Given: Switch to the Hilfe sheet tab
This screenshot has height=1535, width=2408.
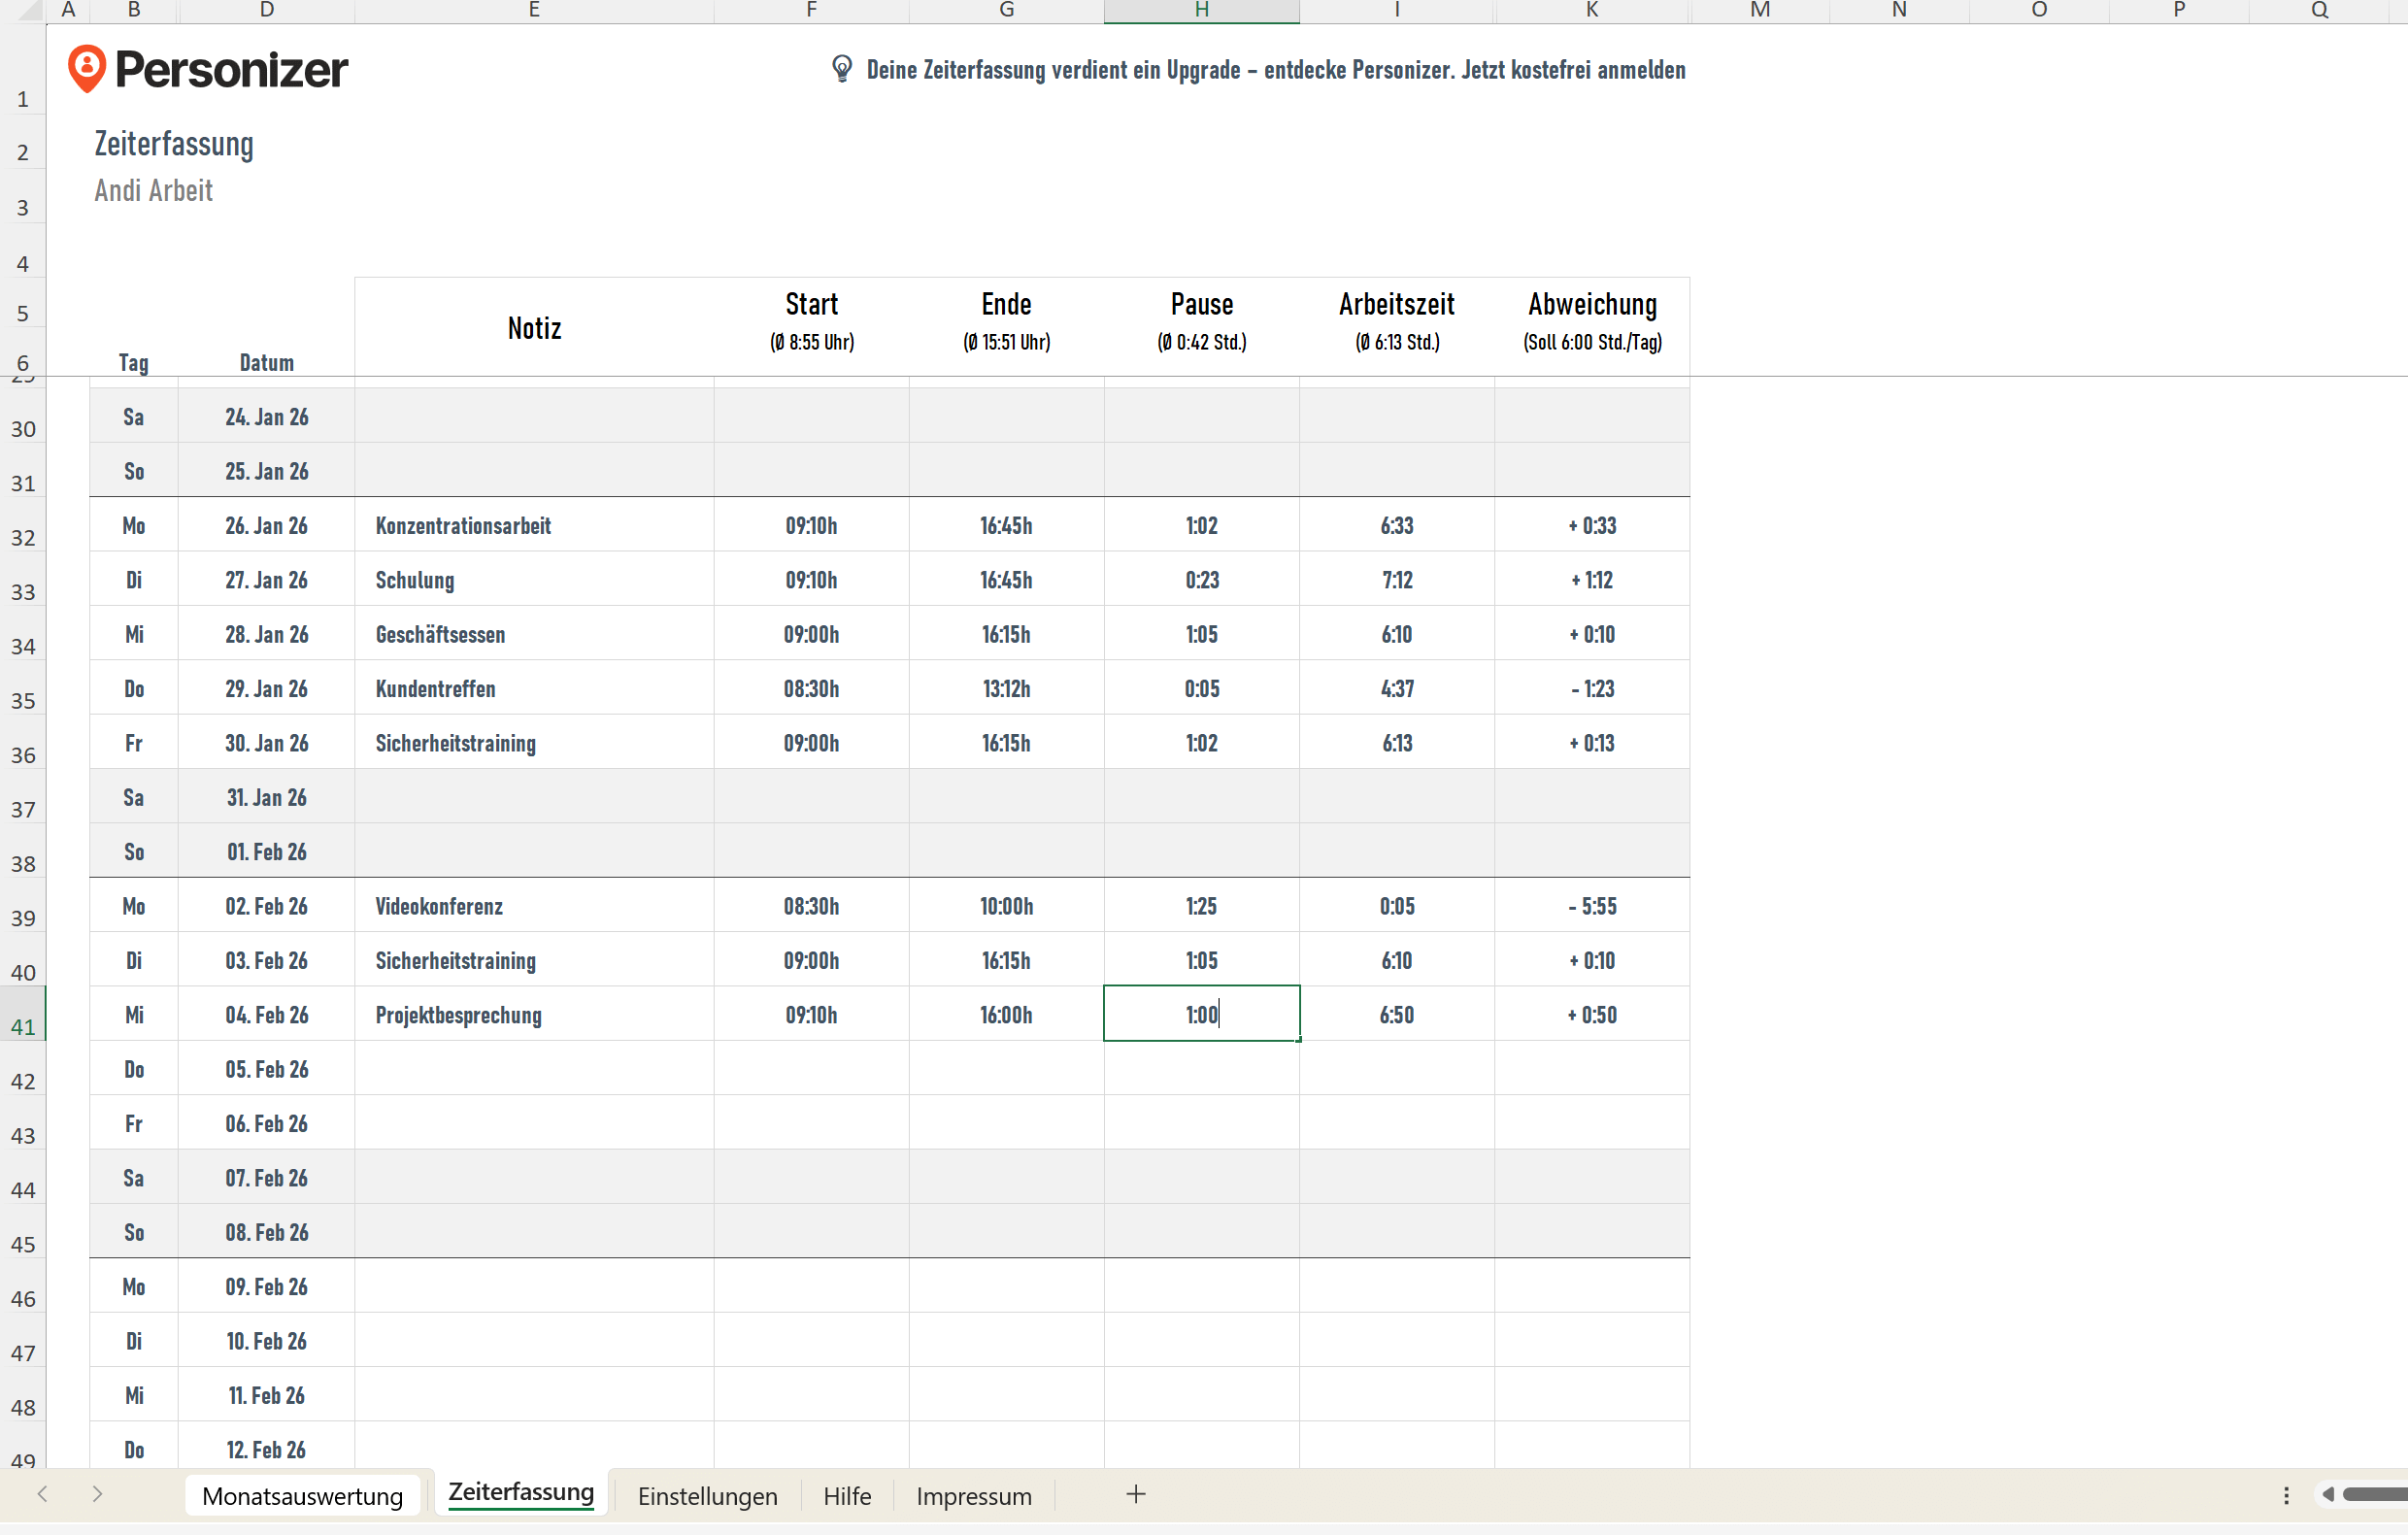Looking at the screenshot, I should click(x=846, y=1495).
